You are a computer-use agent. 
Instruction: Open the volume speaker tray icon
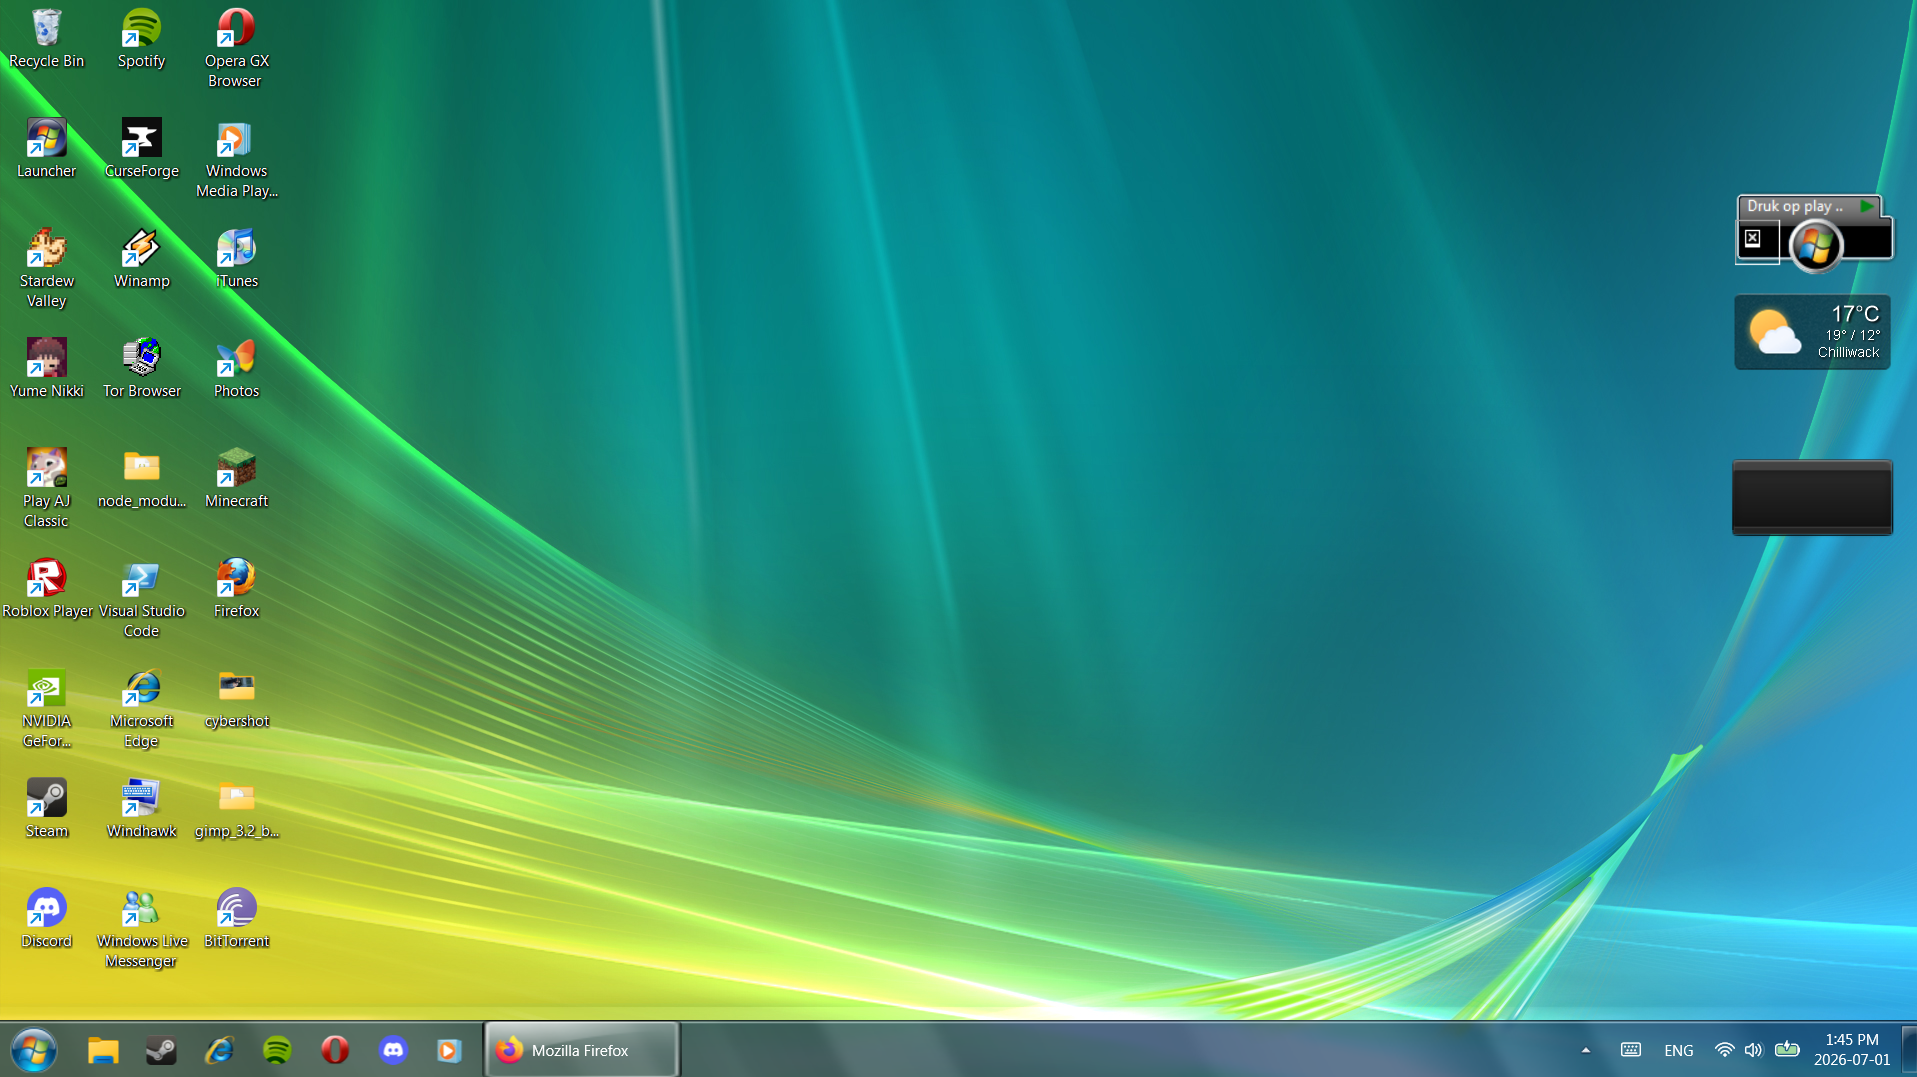[x=1753, y=1050]
